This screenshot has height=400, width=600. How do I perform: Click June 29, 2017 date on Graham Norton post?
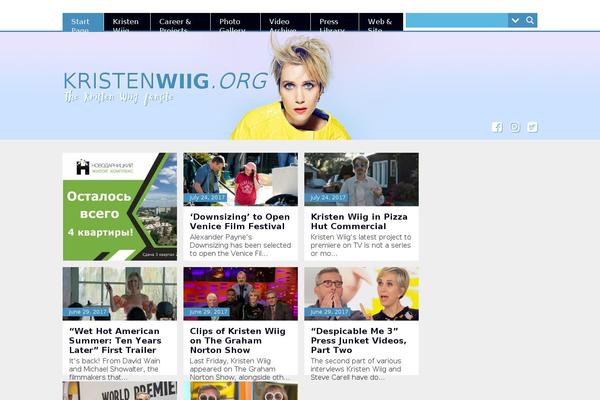[208, 312]
